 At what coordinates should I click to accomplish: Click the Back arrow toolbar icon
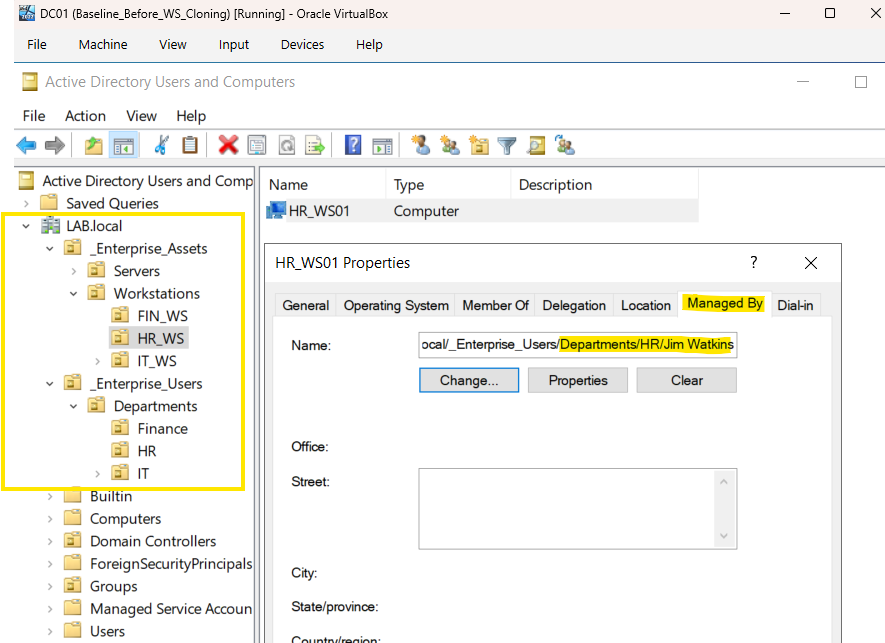click(x=26, y=146)
